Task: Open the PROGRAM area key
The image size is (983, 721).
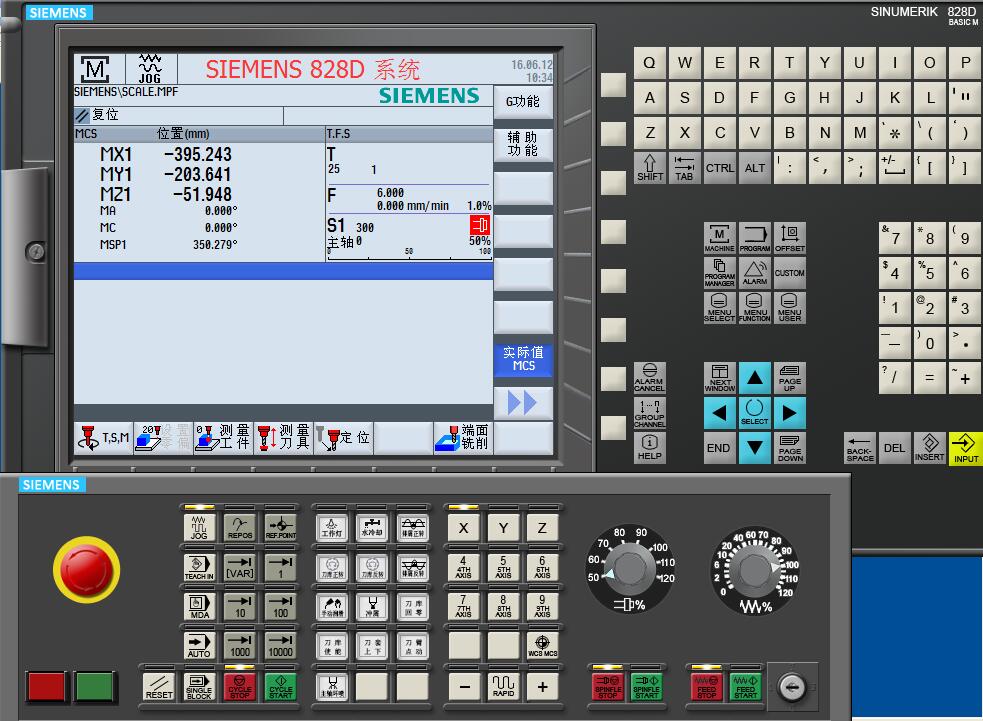Action: click(754, 238)
